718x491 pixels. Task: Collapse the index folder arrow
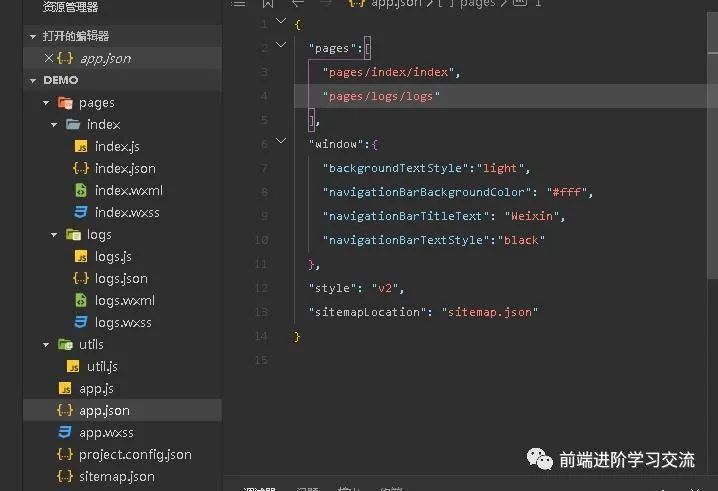(54, 125)
